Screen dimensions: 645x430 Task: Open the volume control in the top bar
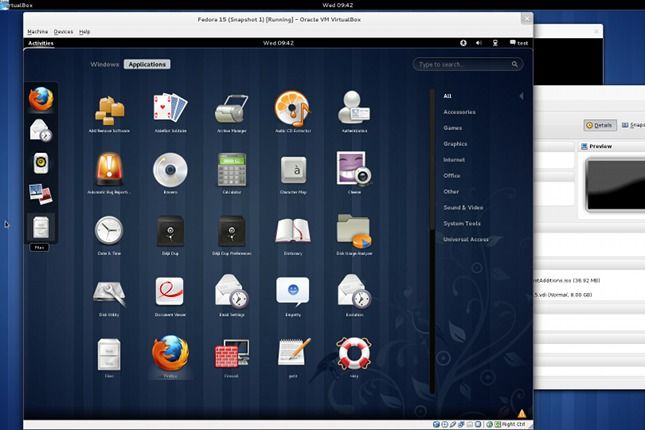(x=479, y=43)
